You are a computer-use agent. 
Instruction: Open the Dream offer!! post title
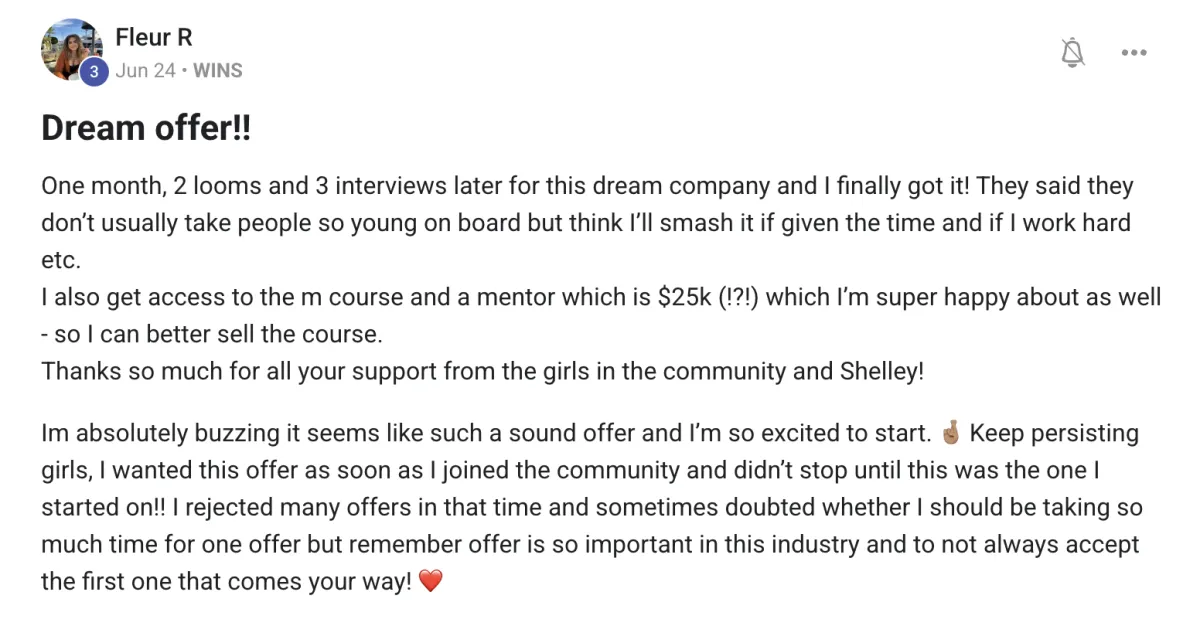tap(146, 129)
